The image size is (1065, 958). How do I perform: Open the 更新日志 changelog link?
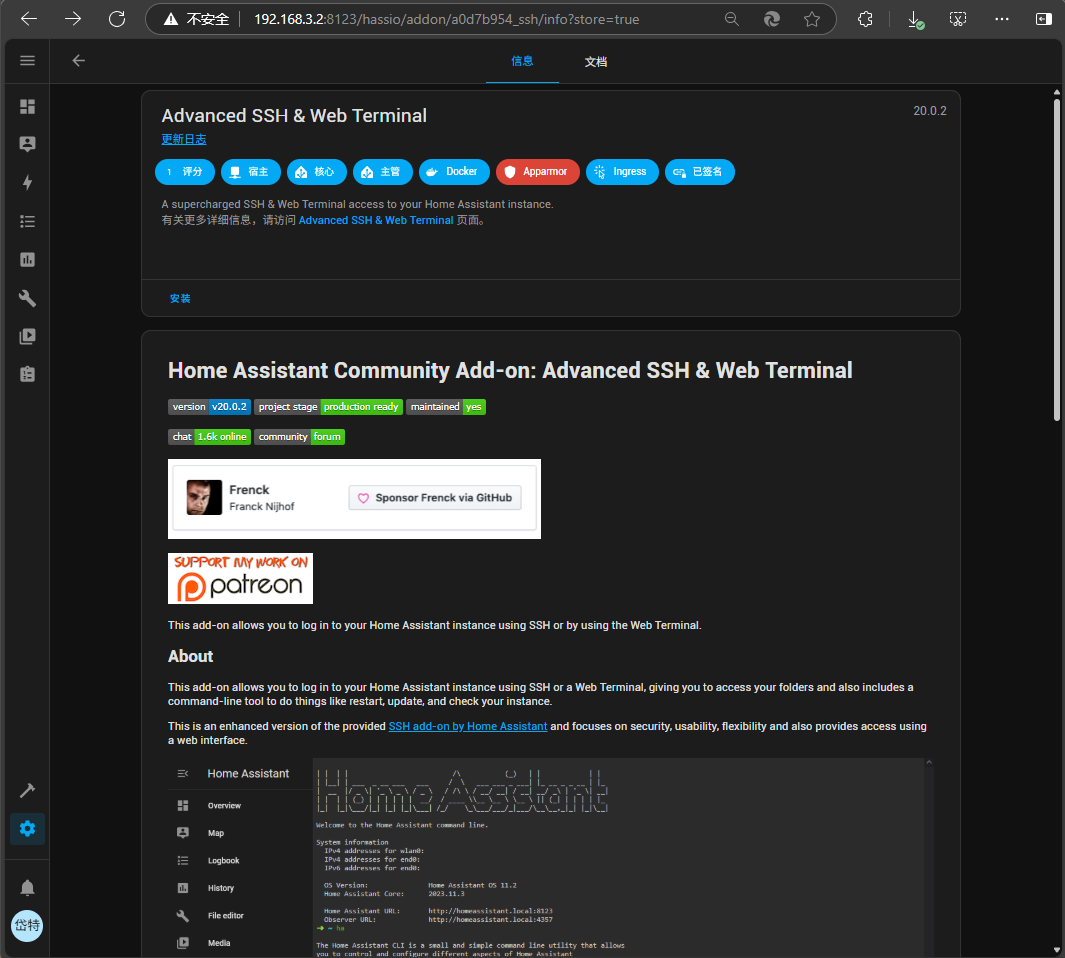[x=184, y=139]
